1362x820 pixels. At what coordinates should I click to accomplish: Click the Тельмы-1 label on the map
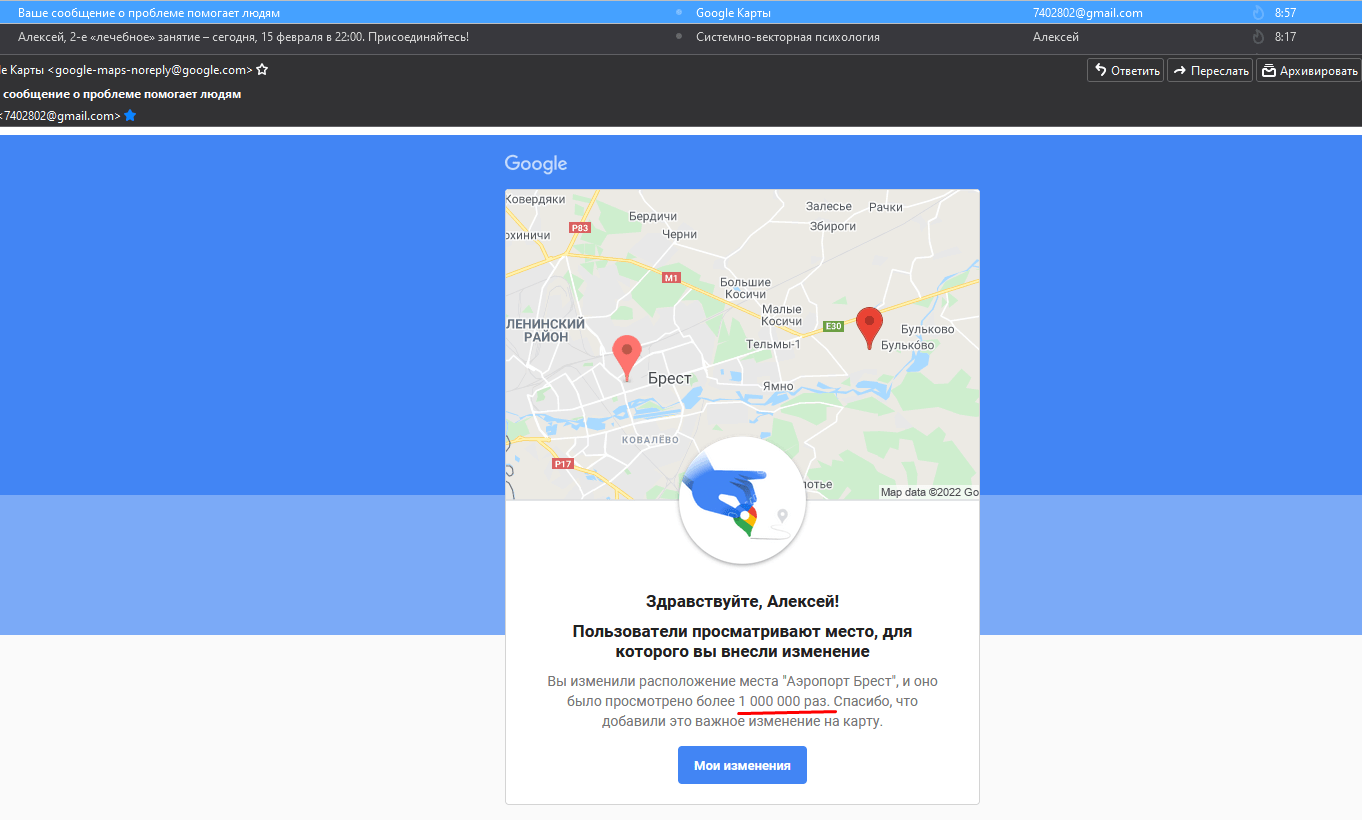(x=773, y=344)
